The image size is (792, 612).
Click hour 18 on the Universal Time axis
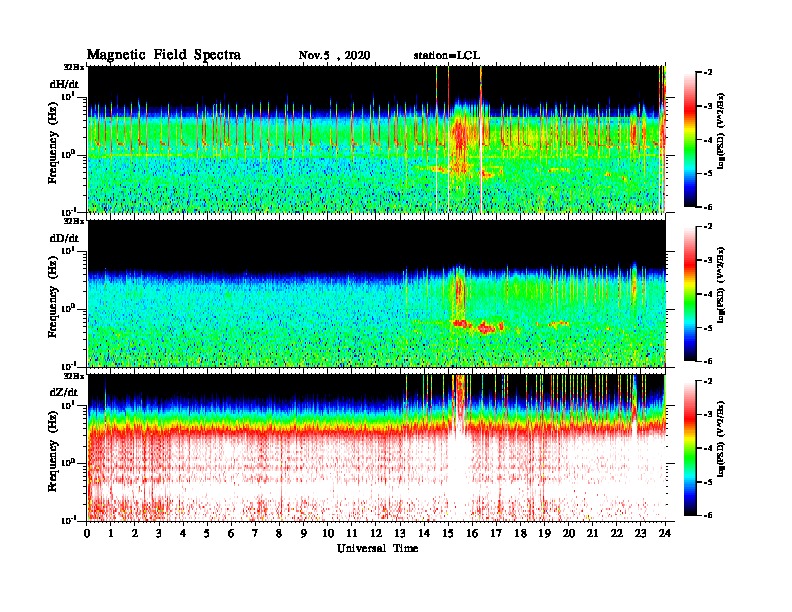[x=520, y=533]
